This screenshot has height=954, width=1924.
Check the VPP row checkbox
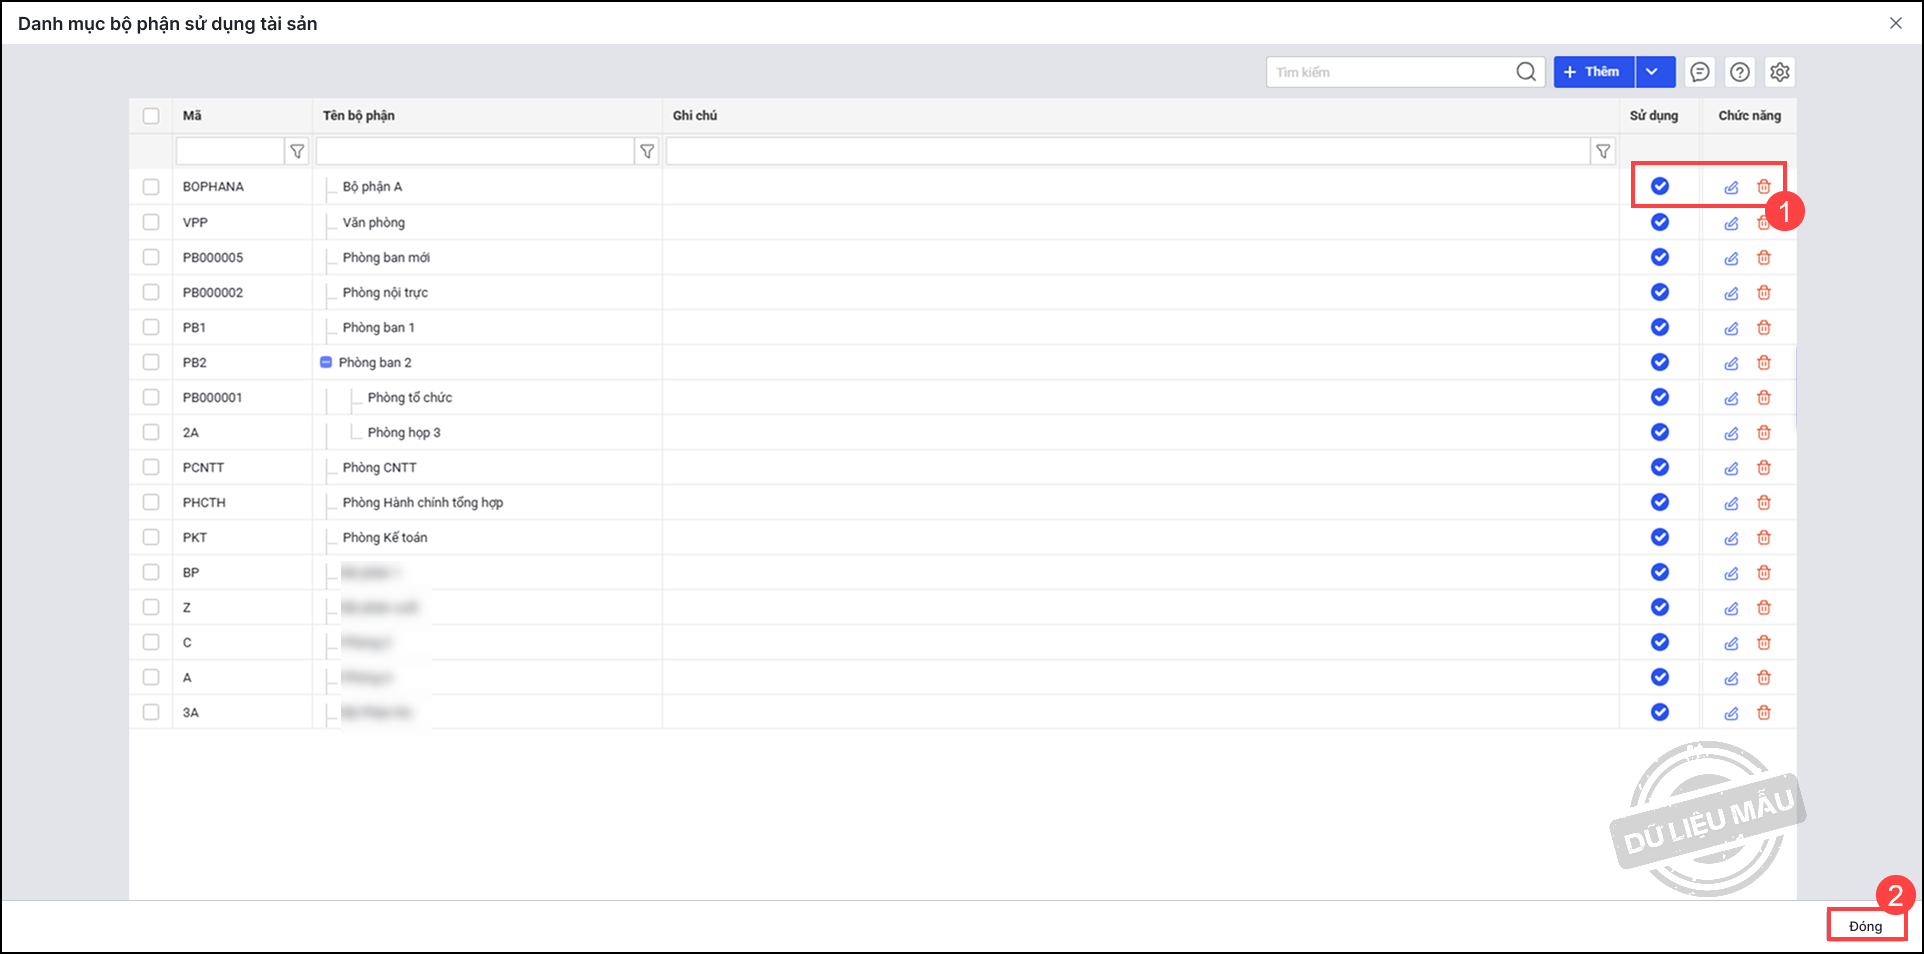pyautogui.click(x=151, y=222)
